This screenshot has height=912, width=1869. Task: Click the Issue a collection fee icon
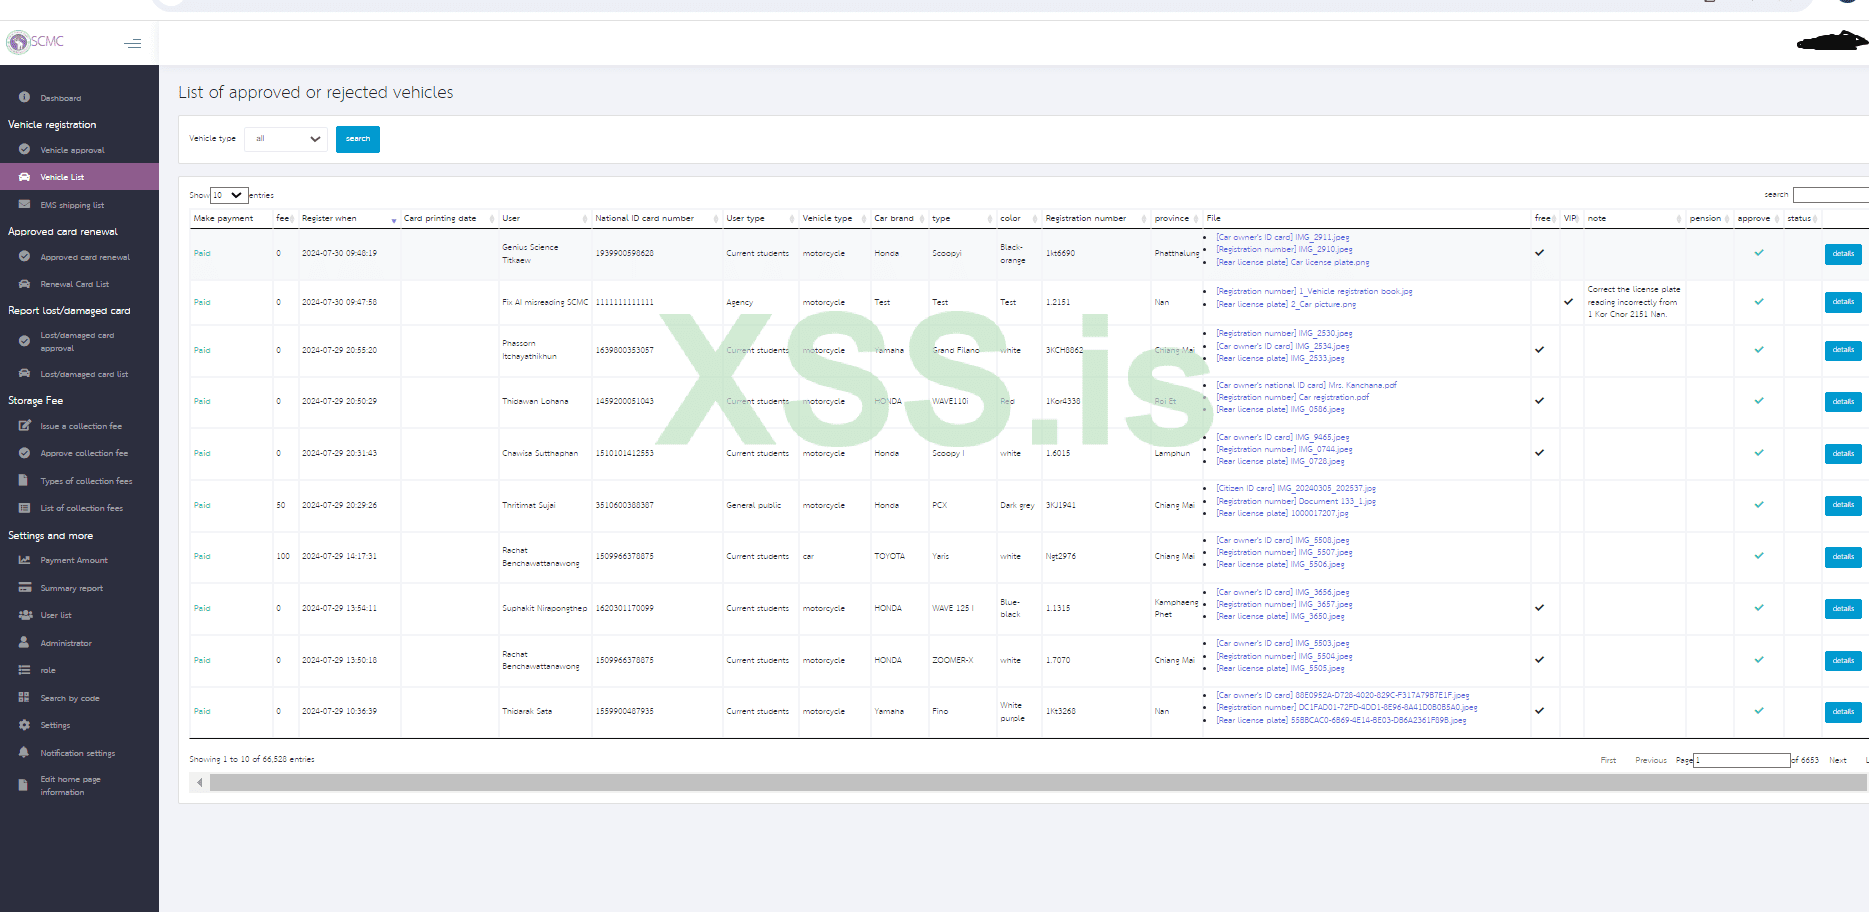tap(24, 425)
